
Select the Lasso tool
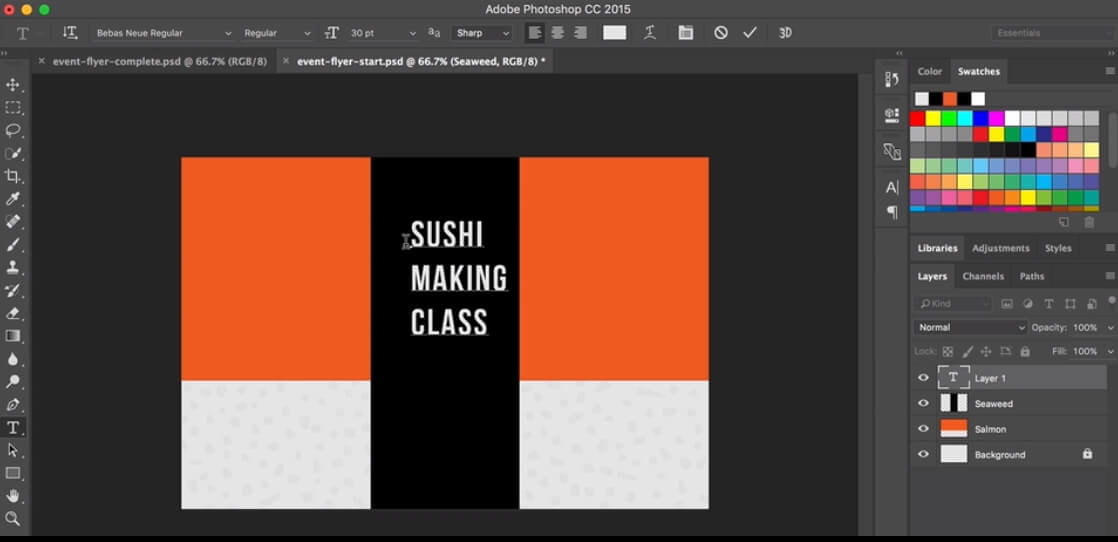[x=14, y=130]
